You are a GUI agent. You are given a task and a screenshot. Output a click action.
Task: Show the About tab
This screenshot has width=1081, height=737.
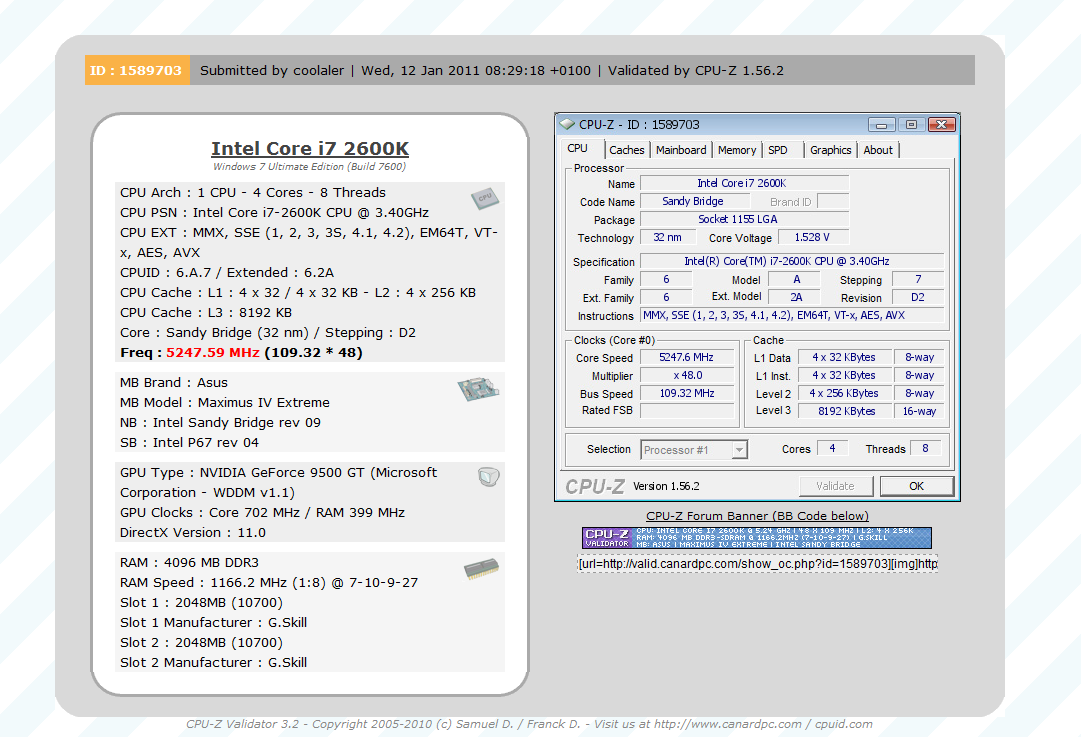[x=878, y=150]
